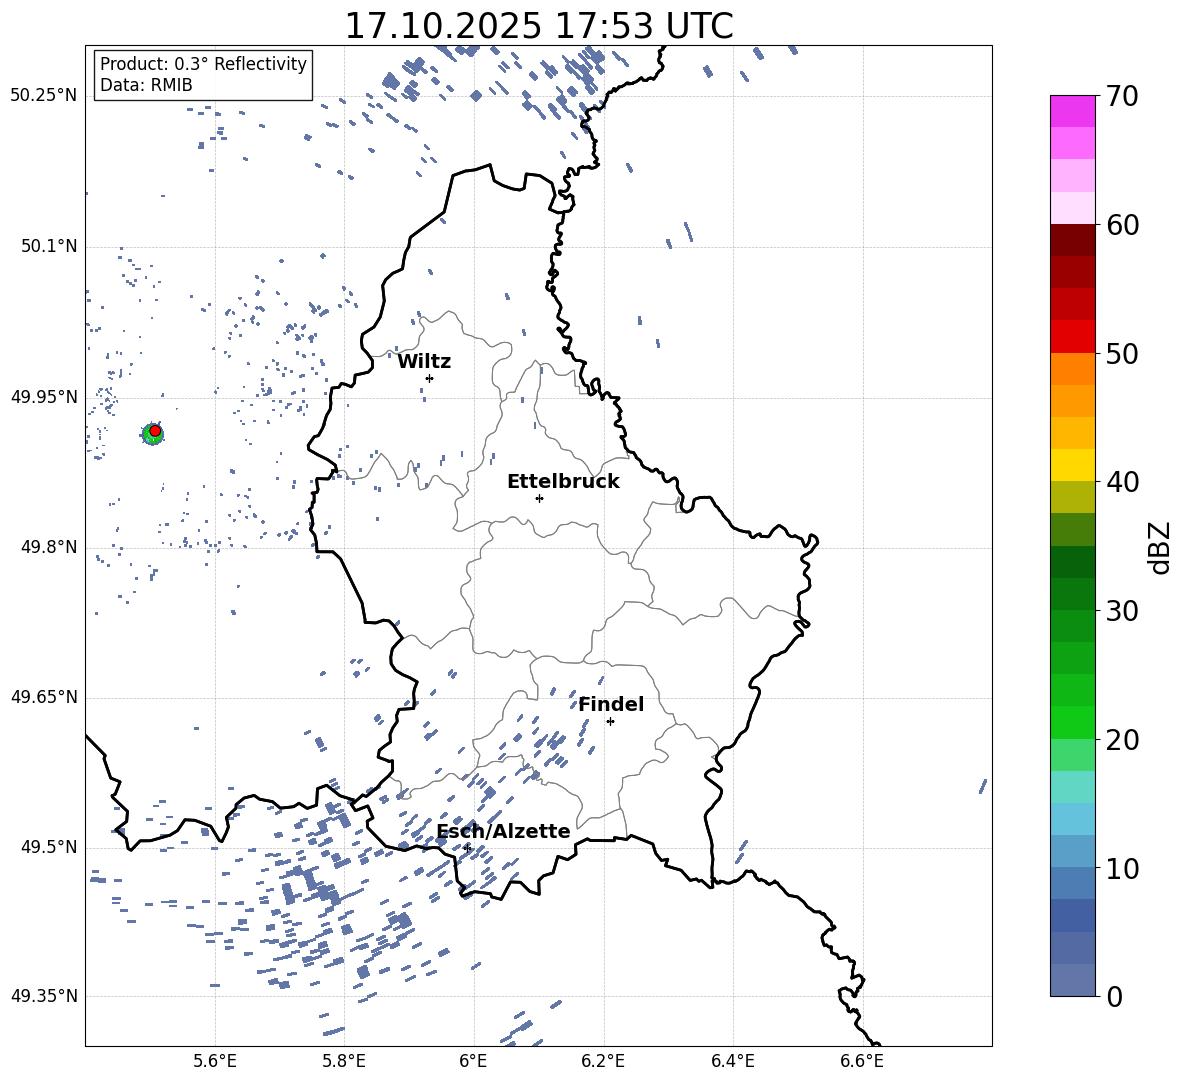Click the cross marker below Findel

click(610, 722)
